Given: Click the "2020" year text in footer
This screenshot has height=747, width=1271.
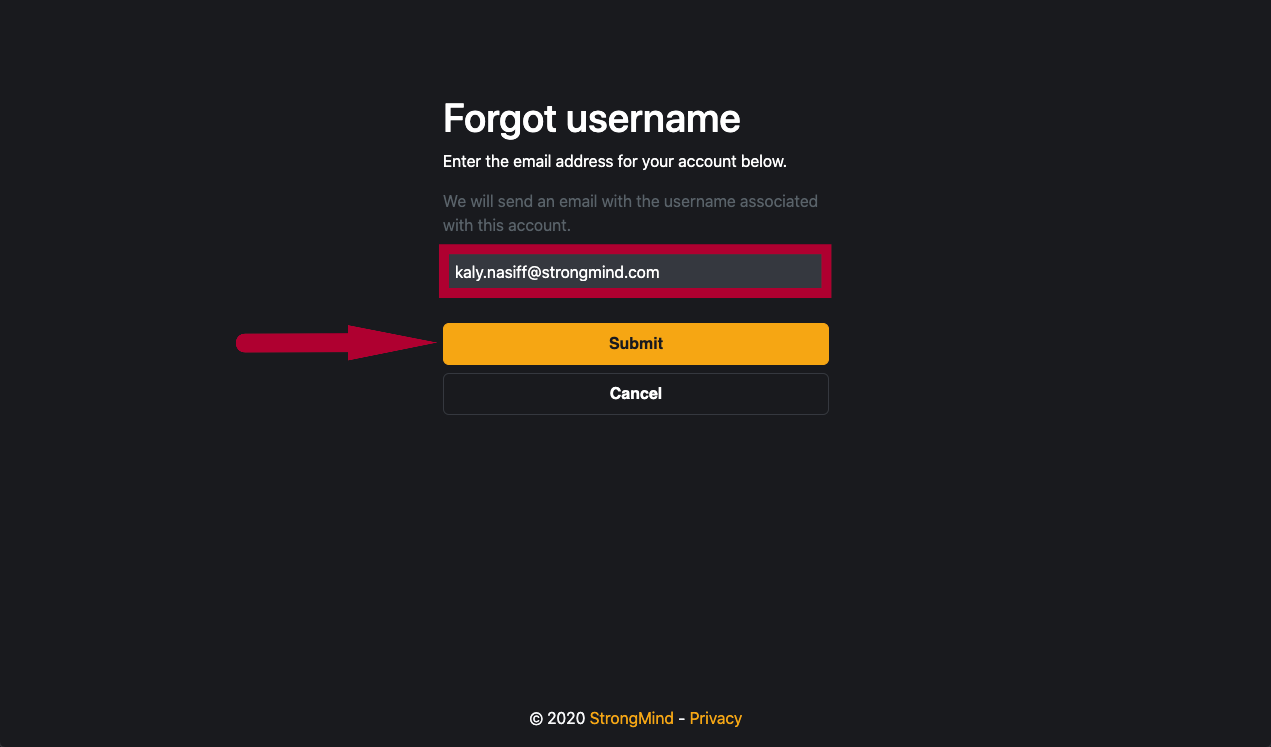Looking at the screenshot, I should pos(566,718).
